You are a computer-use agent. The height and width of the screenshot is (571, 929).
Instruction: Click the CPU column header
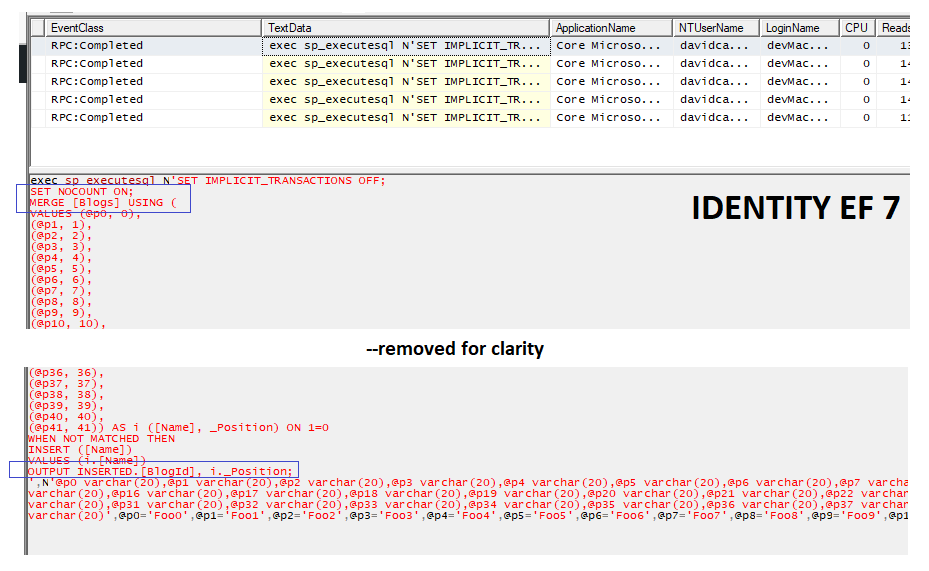click(857, 28)
